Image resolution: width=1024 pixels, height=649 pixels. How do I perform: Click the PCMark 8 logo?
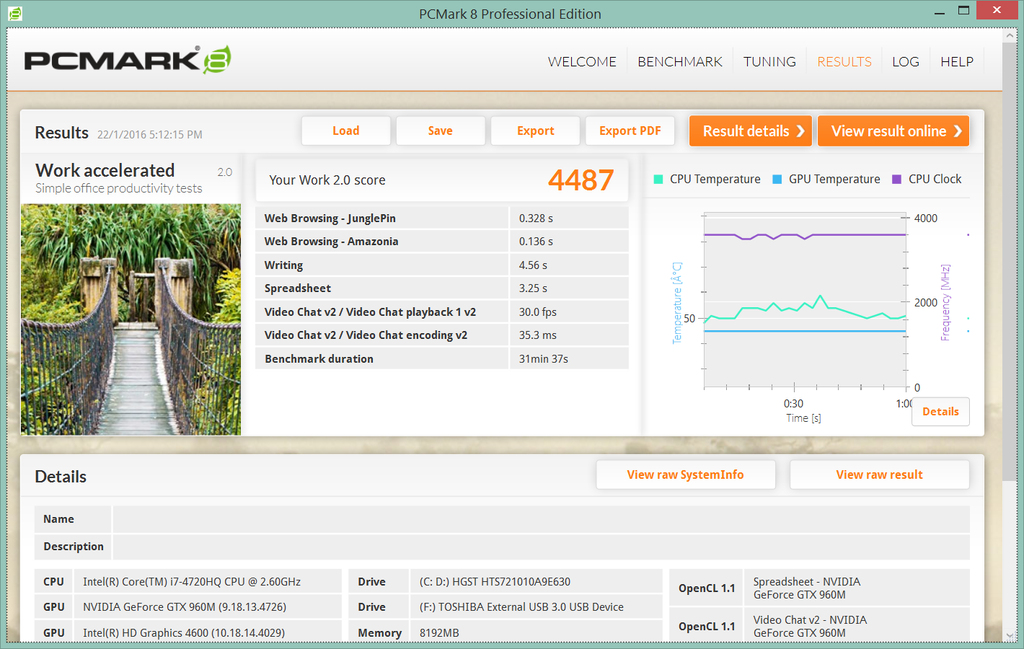(x=128, y=61)
